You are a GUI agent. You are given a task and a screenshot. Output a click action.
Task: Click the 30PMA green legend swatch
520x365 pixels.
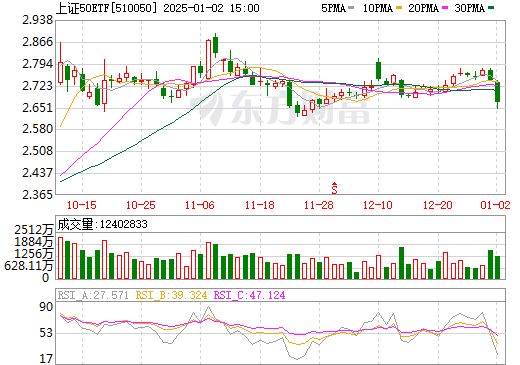(x=491, y=8)
